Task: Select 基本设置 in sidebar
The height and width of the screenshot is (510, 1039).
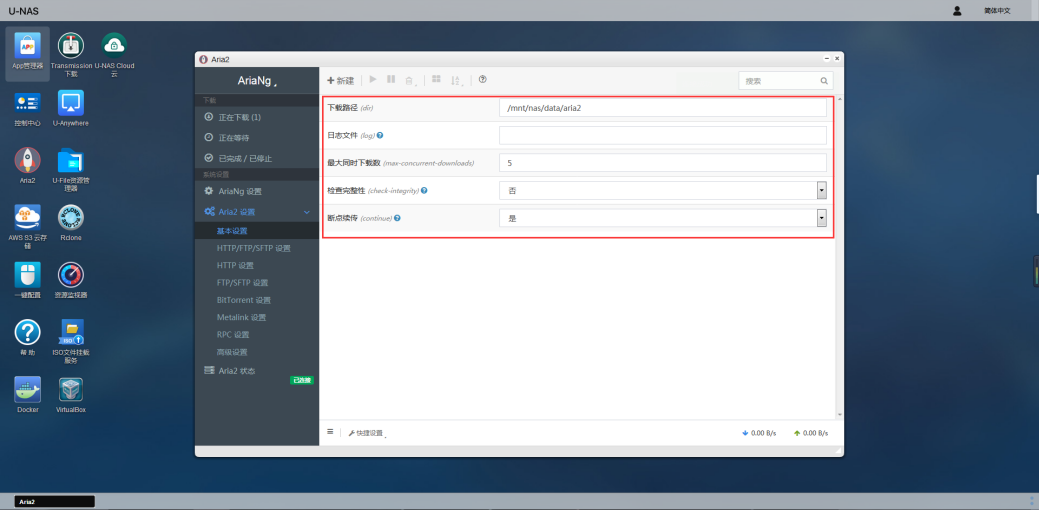Action: click(256, 230)
